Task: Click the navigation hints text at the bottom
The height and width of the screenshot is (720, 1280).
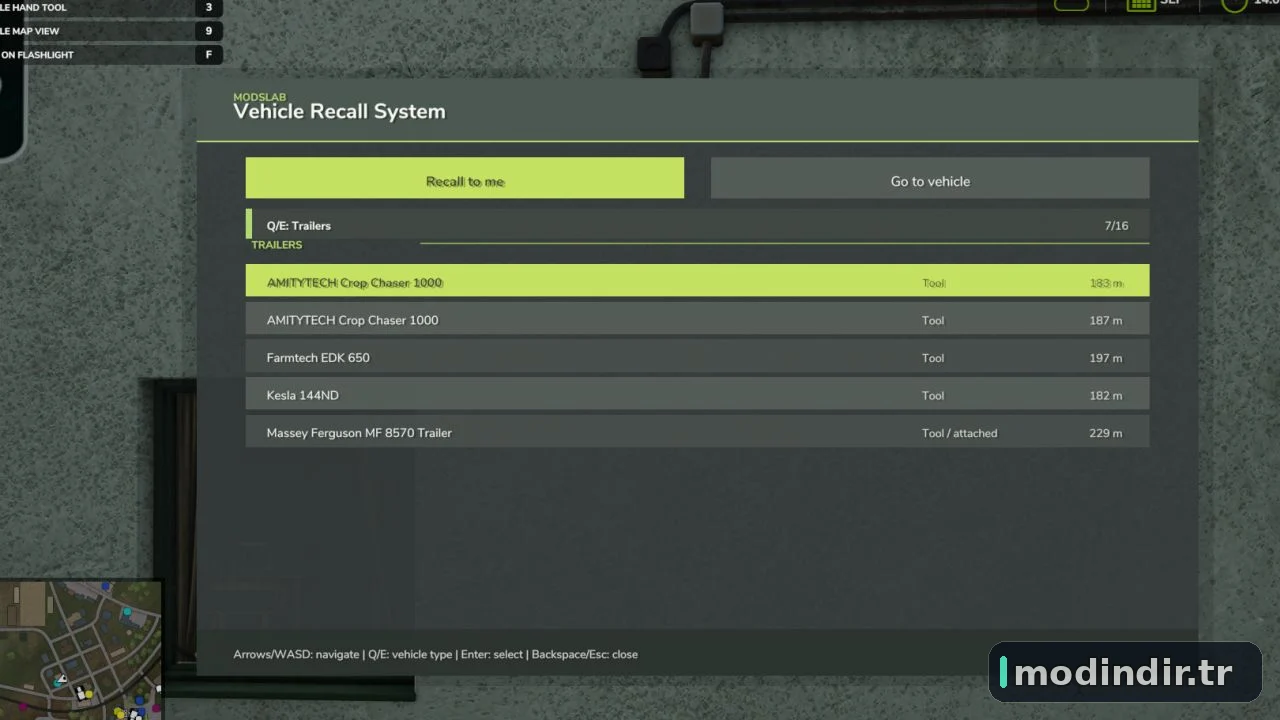Action: [435, 654]
